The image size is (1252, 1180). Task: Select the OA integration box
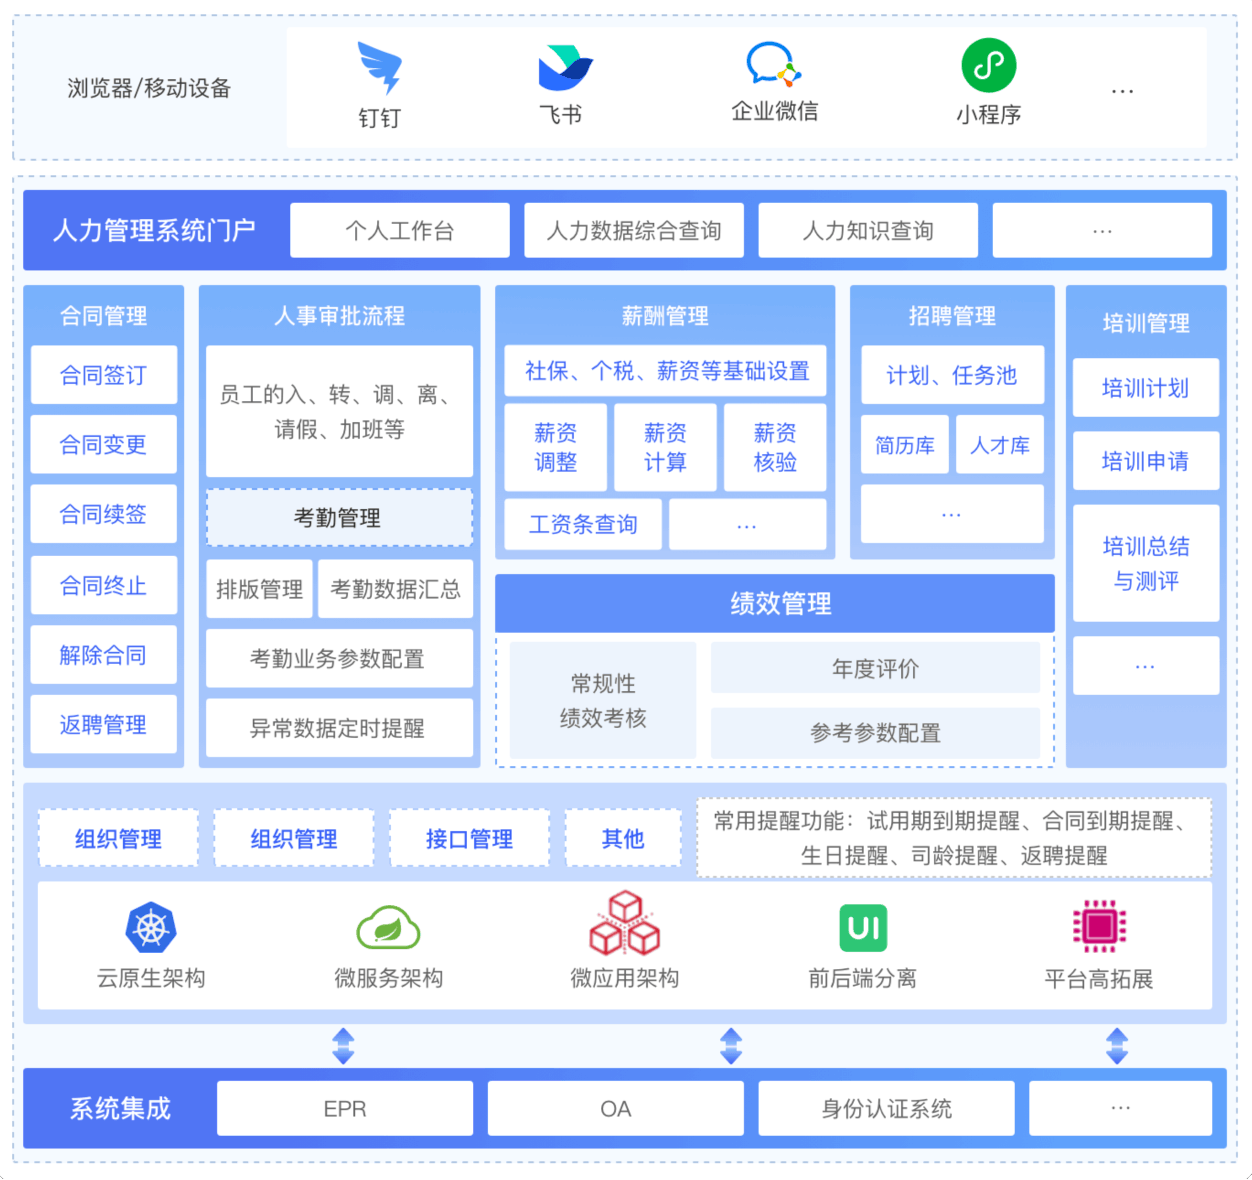pyautogui.click(x=616, y=1109)
